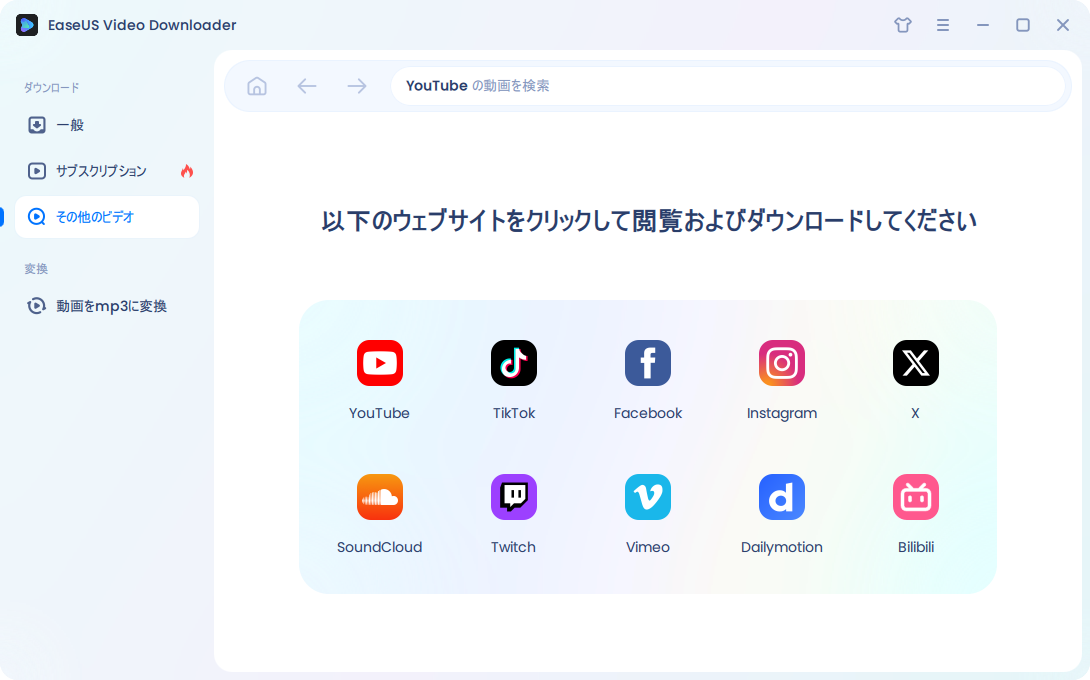
Task: Click the YouTube video search field
Action: point(728,86)
